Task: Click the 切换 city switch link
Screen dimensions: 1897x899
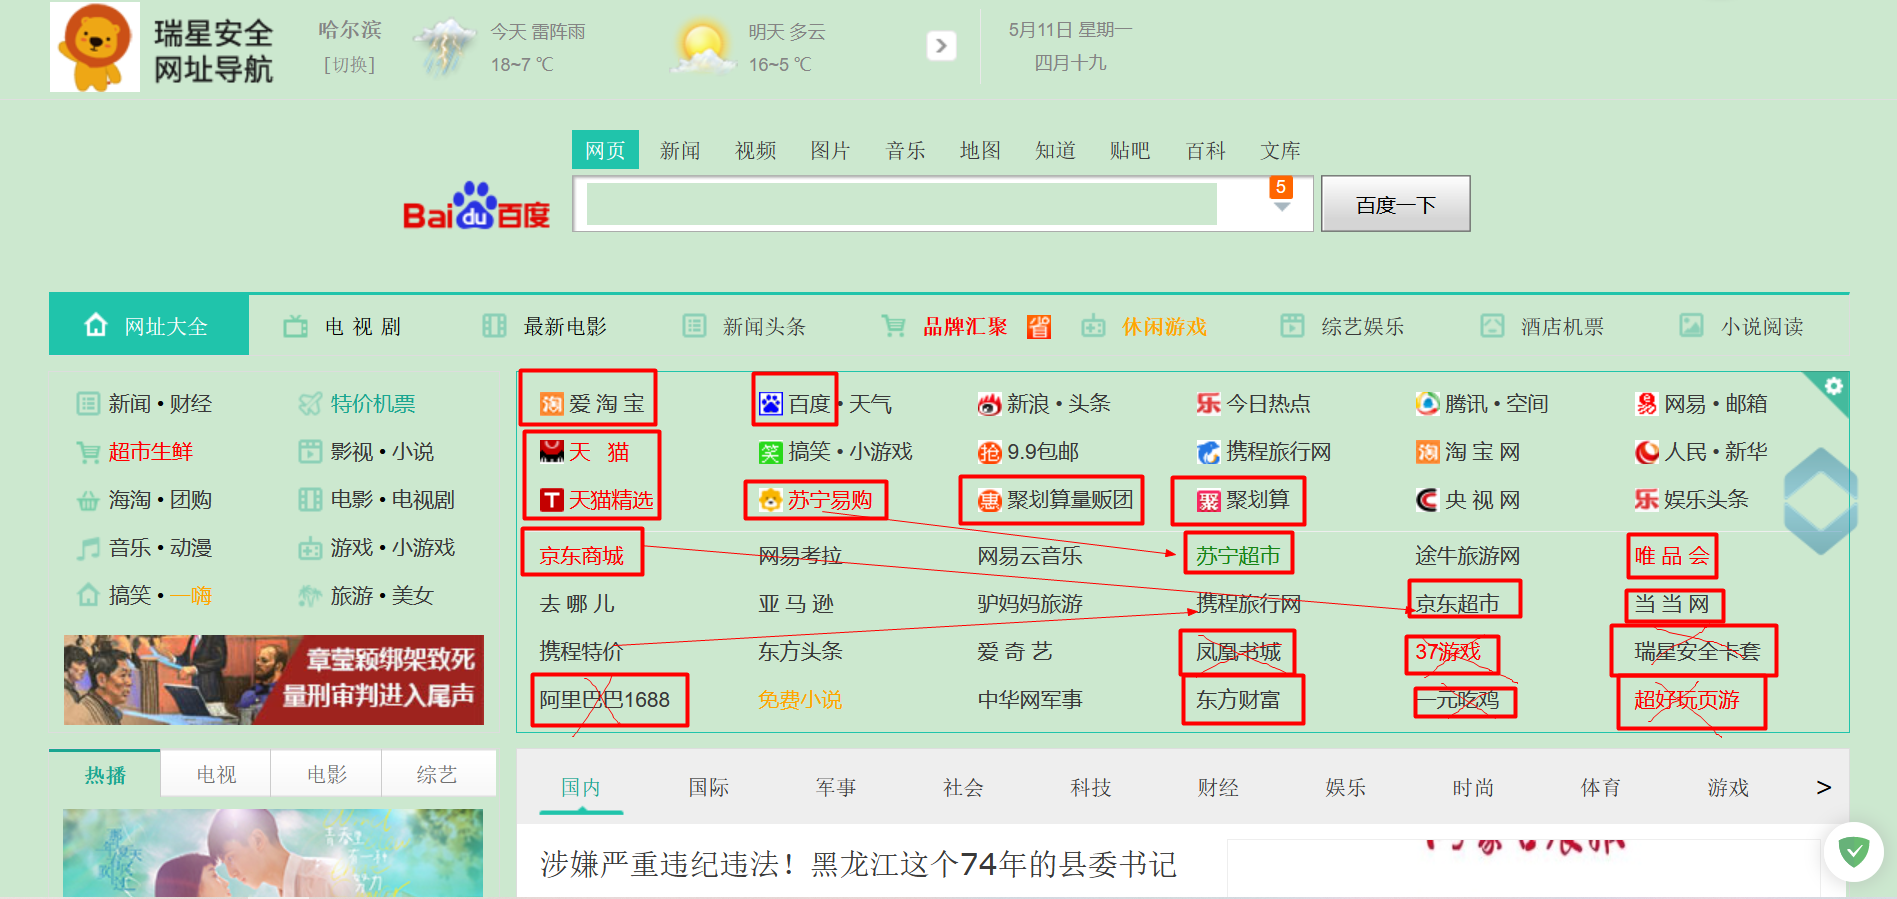Action: pyautogui.click(x=349, y=65)
